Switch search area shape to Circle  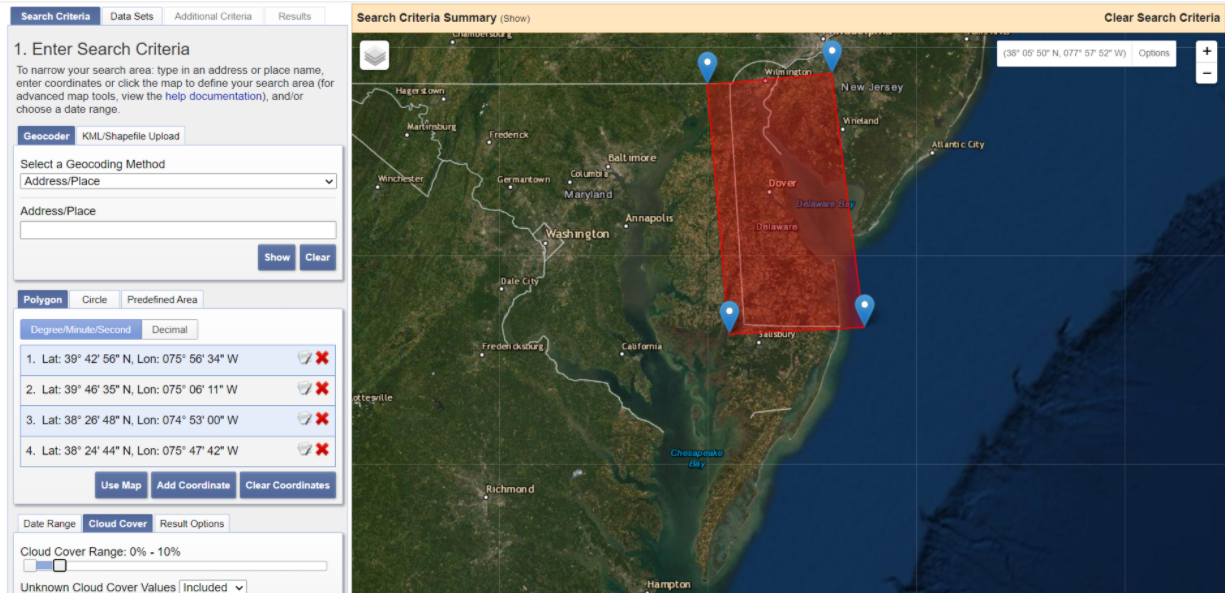pyautogui.click(x=94, y=299)
